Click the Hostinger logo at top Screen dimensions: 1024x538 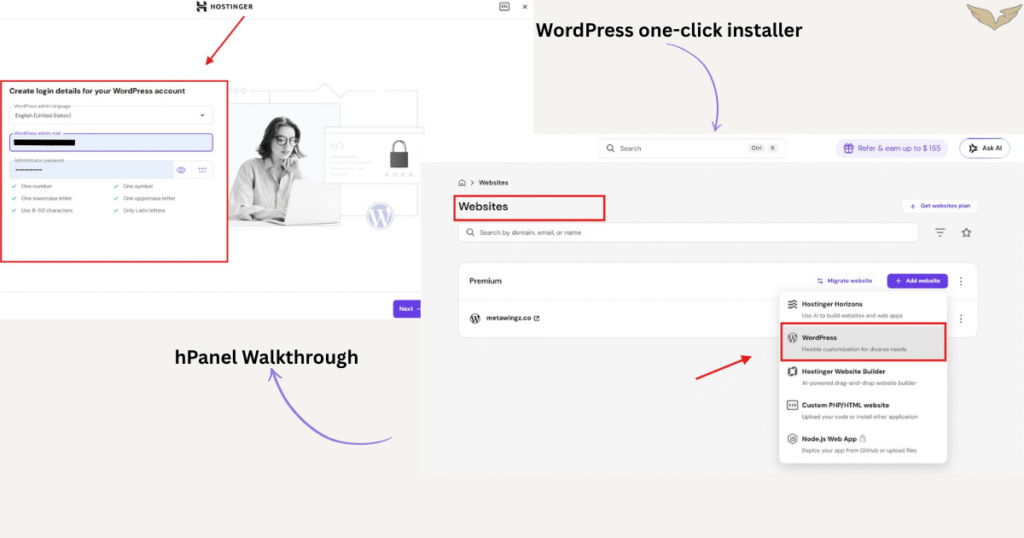(224, 7)
